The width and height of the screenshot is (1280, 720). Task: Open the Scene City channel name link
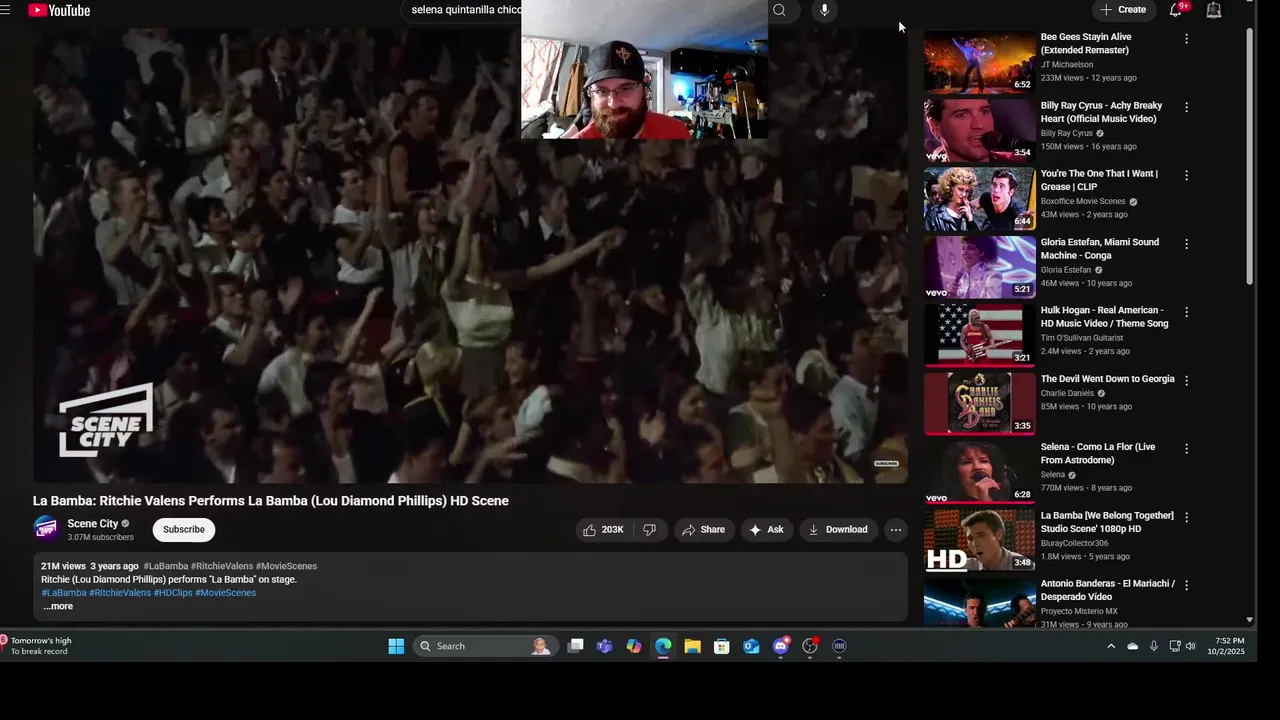[93, 524]
